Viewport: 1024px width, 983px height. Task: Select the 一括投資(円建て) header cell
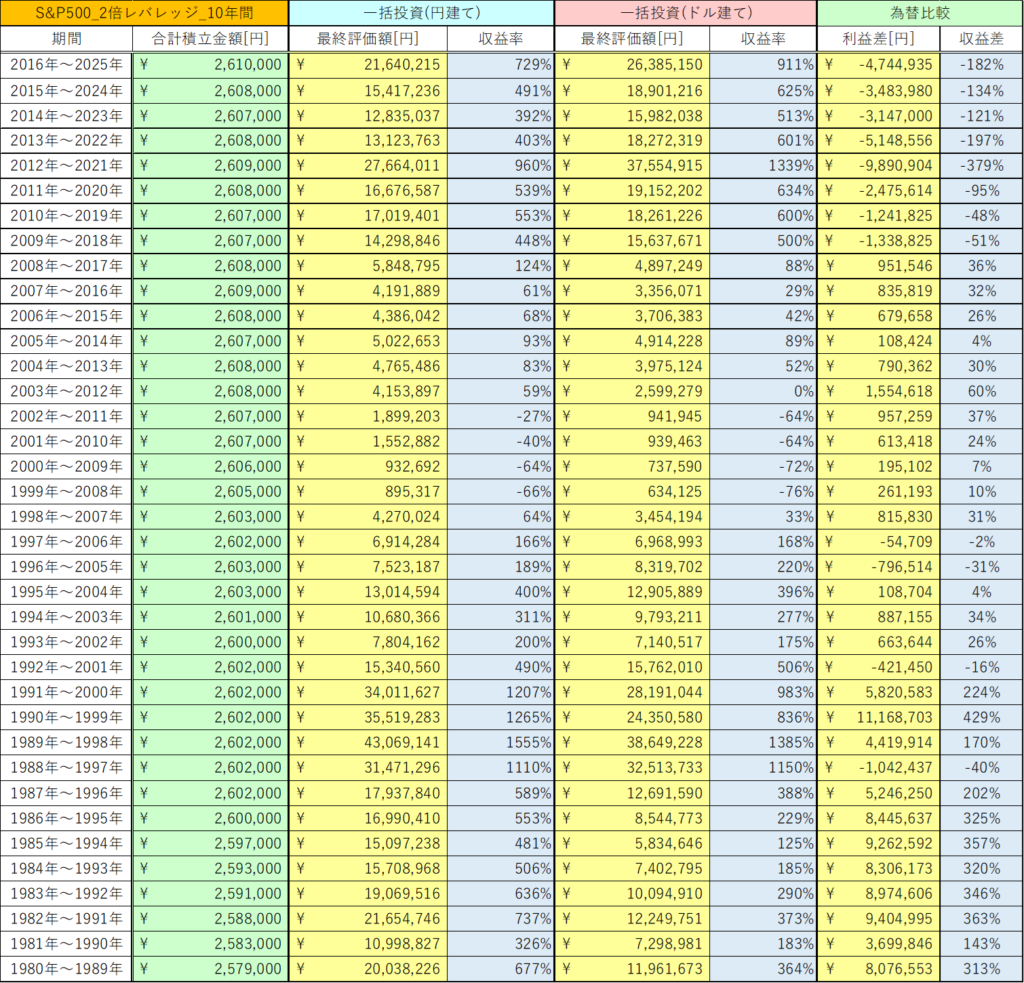click(421, 13)
